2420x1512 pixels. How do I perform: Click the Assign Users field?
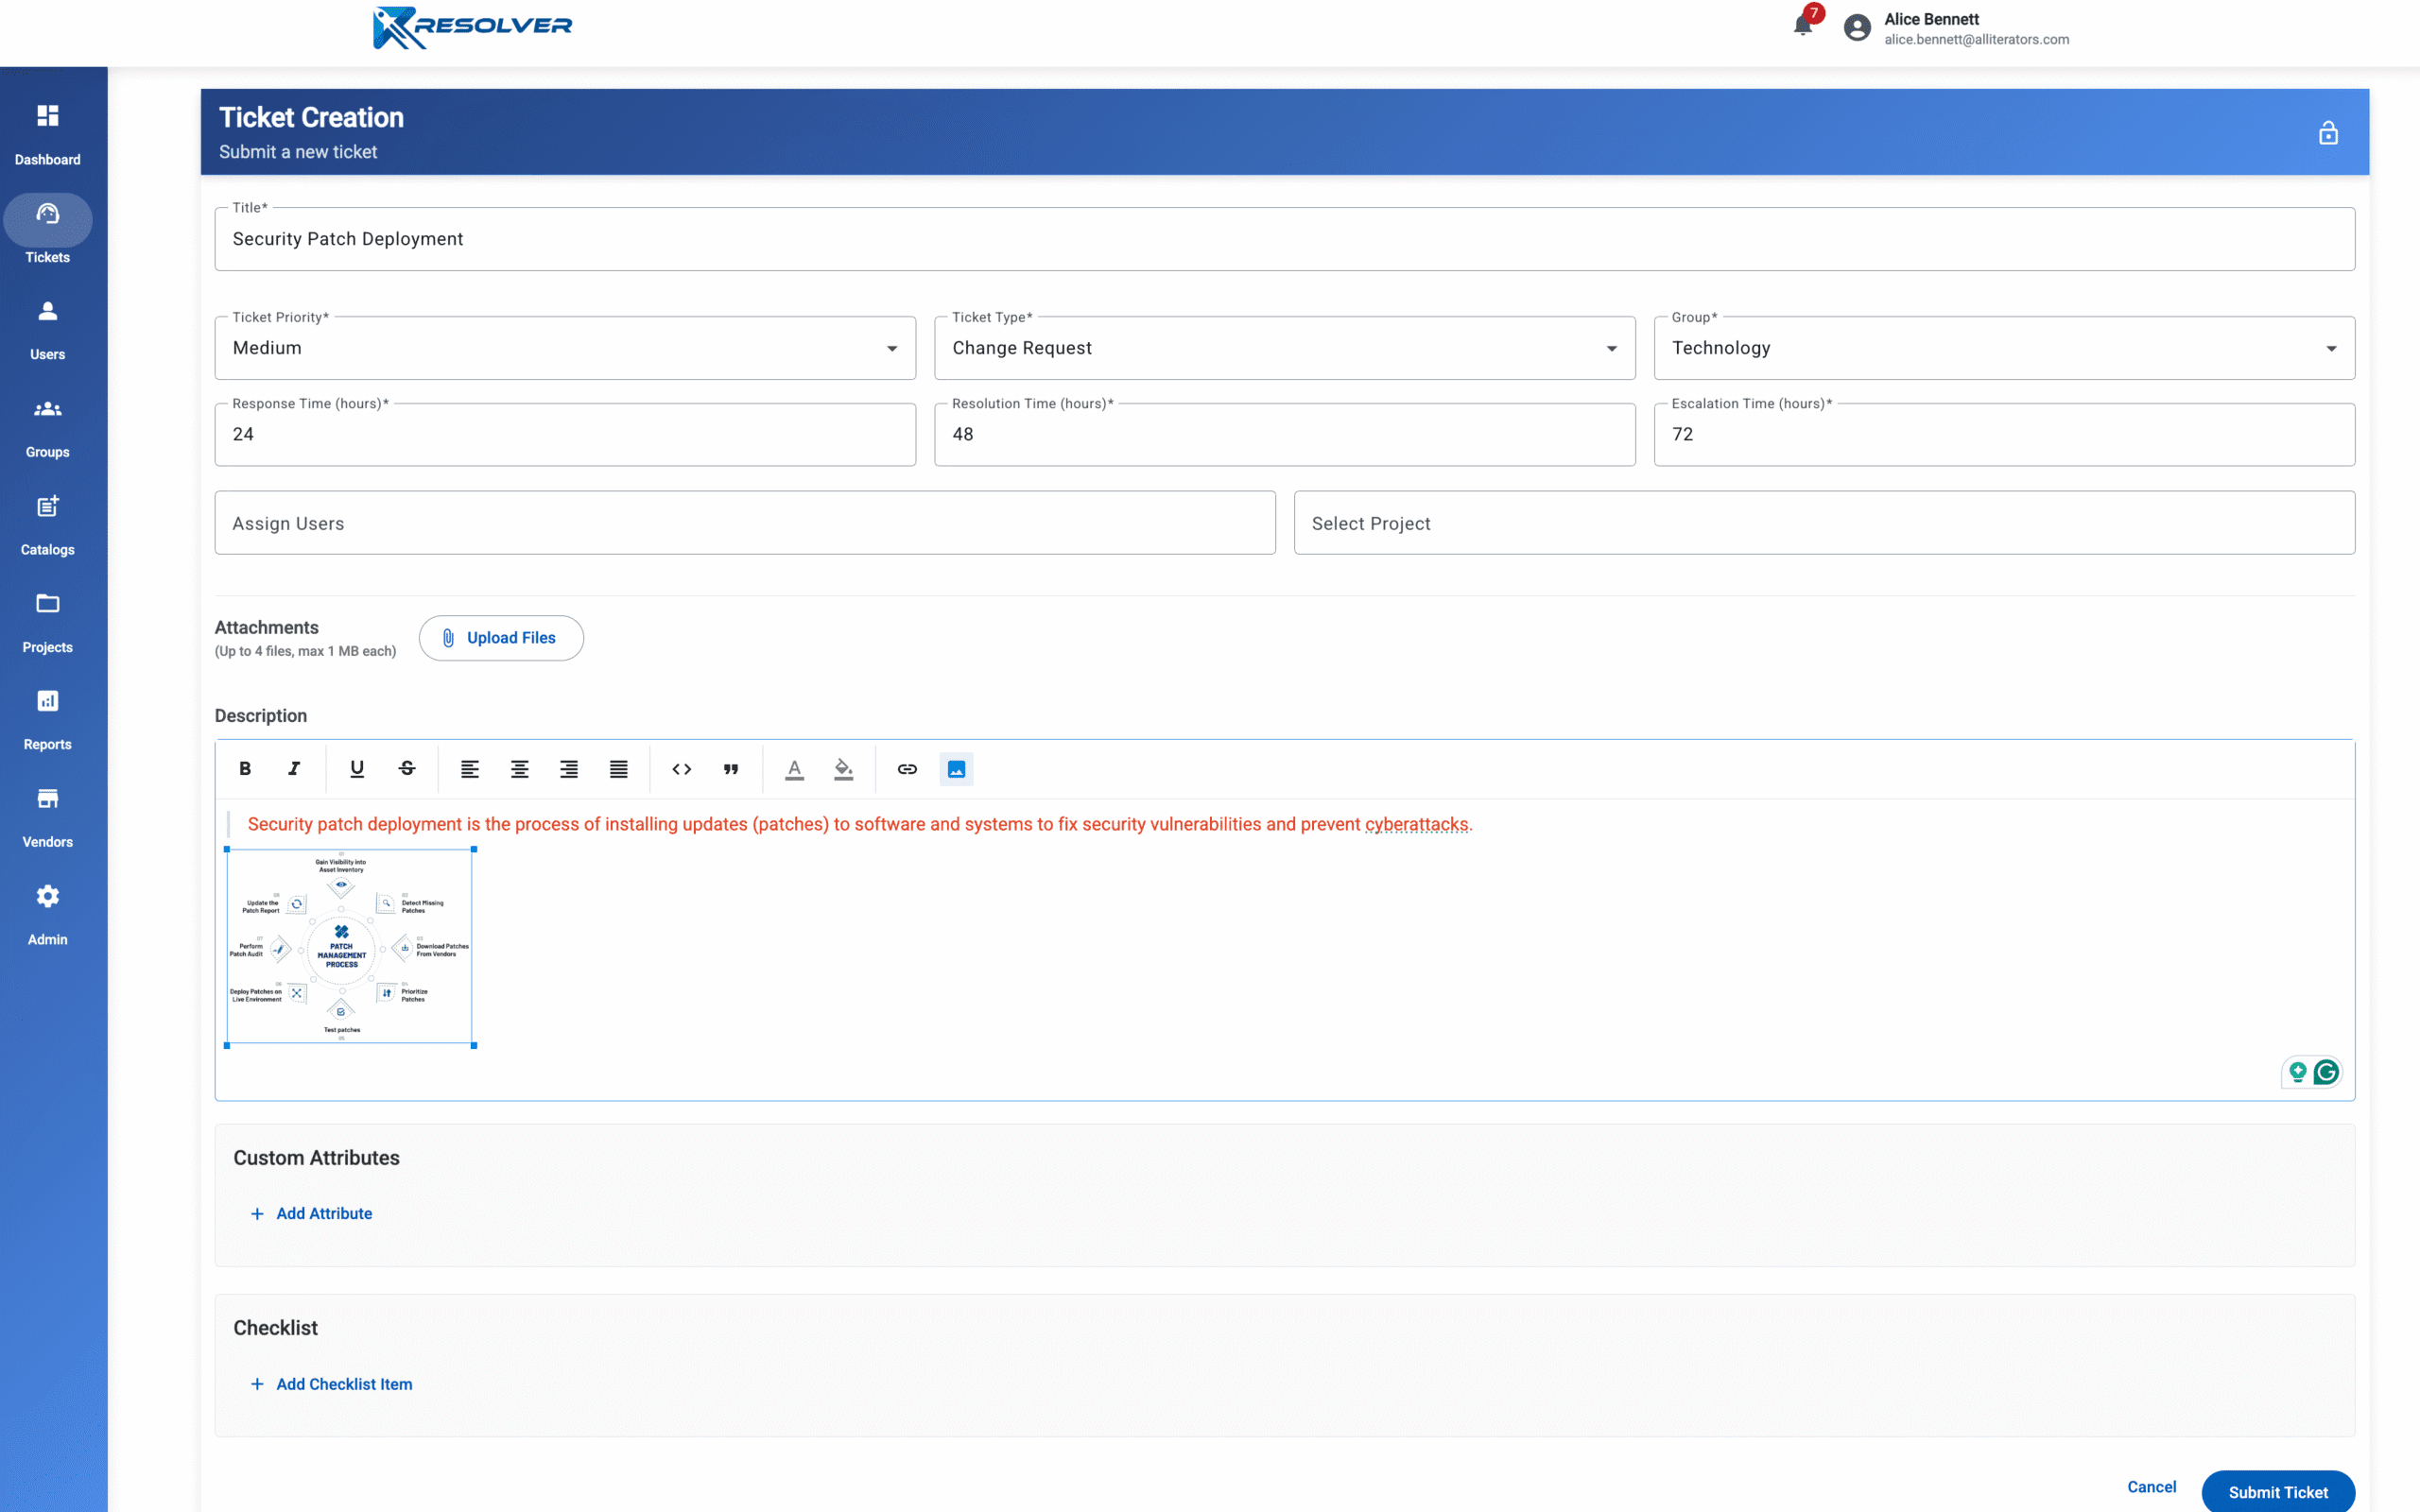click(744, 523)
